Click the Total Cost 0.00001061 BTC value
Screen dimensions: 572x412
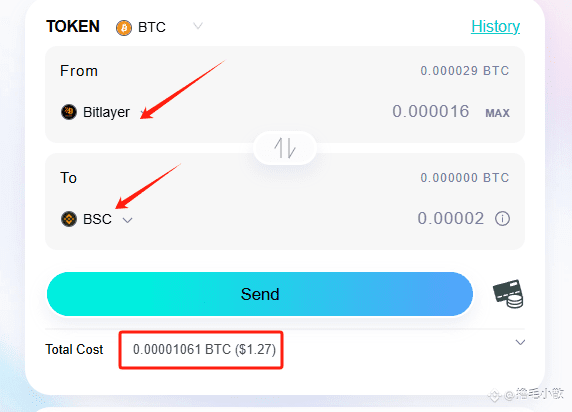(204, 349)
